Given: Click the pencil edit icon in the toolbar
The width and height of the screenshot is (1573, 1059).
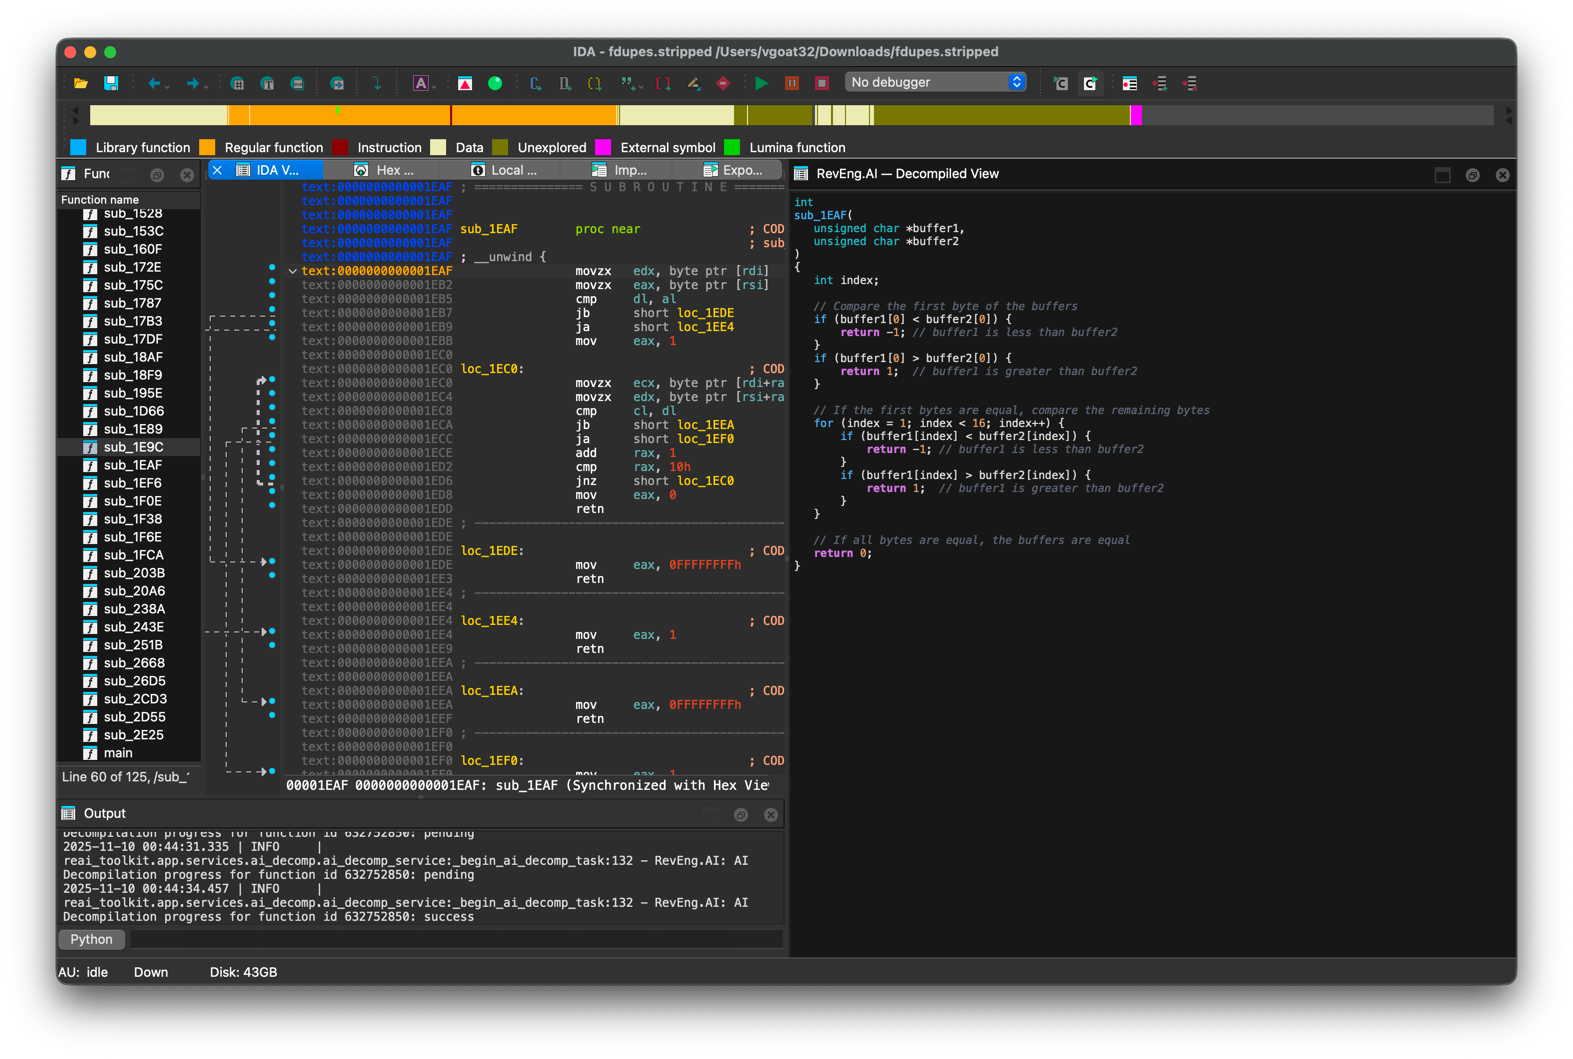Looking at the screenshot, I should pyautogui.click(x=693, y=83).
